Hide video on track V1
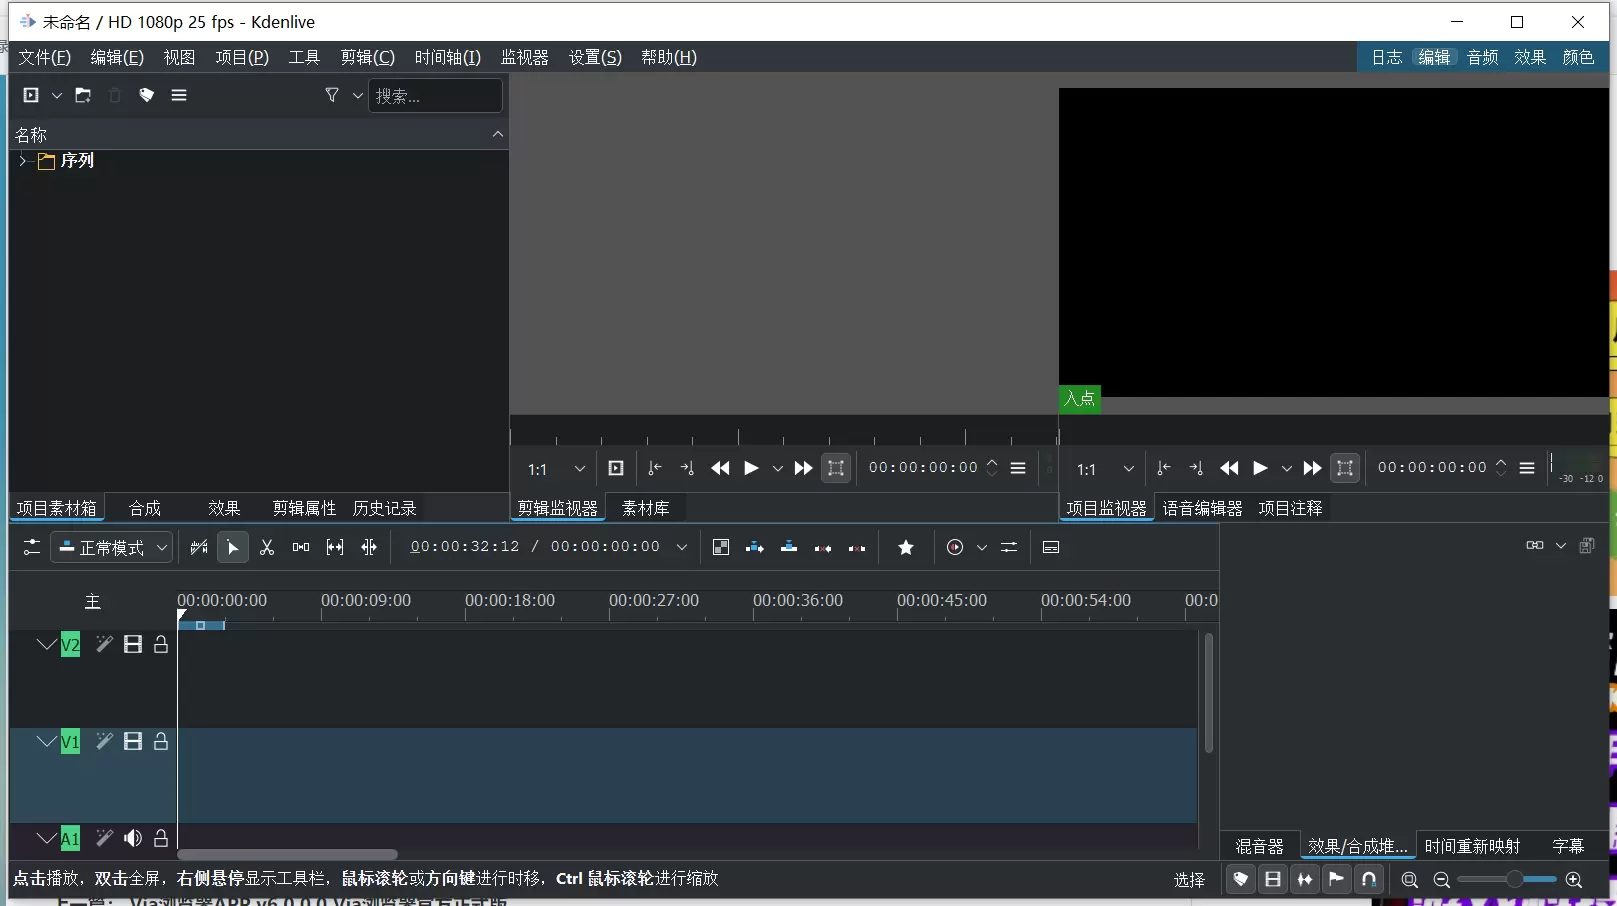 click(x=133, y=741)
